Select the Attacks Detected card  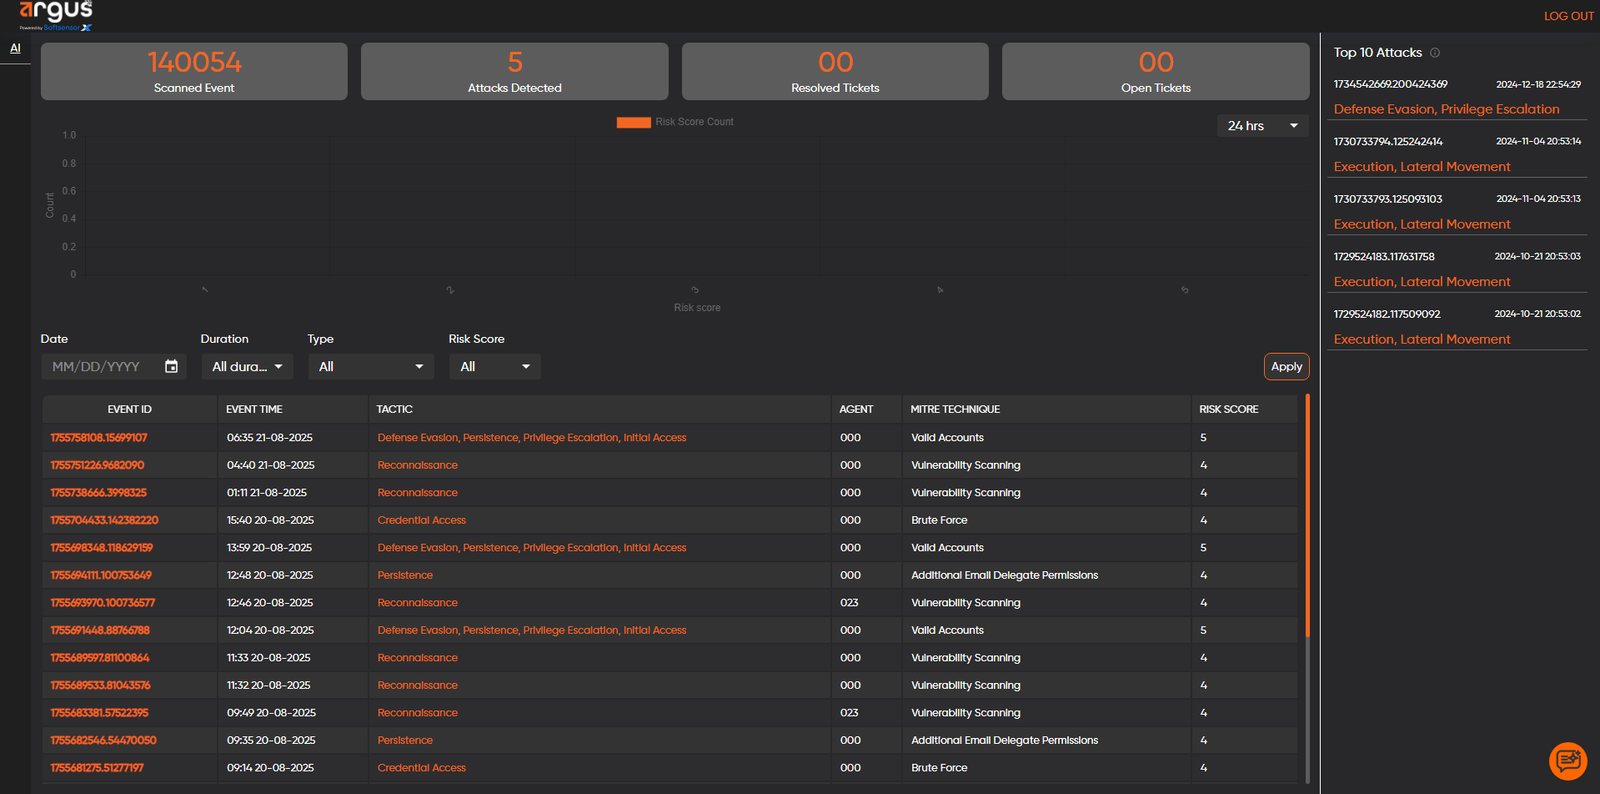514,71
